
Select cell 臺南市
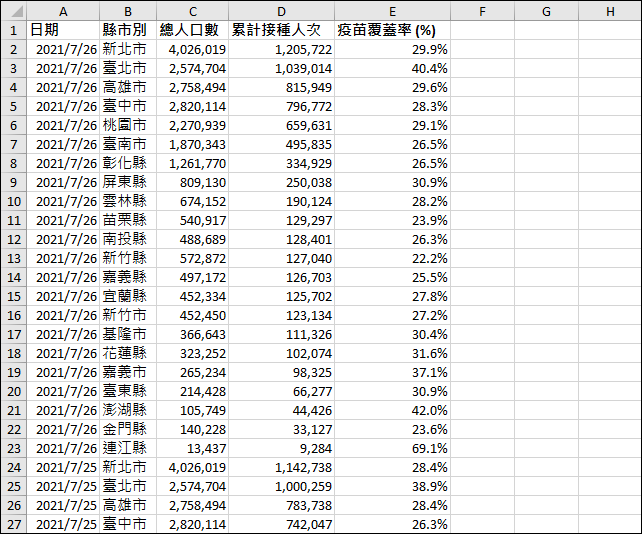pyautogui.click(x=128, y=144)
